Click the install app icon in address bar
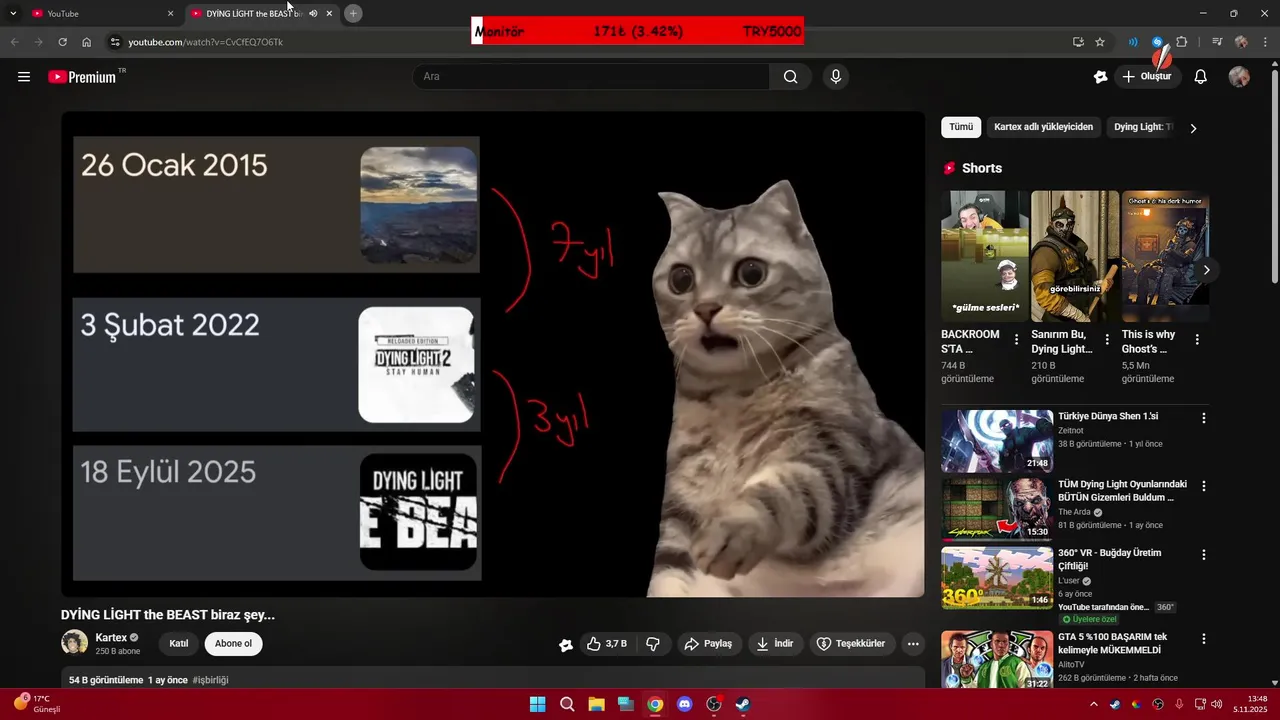Image resolution: width=1280 pixels, height=720 pixels. click(x=1078, y=42)
